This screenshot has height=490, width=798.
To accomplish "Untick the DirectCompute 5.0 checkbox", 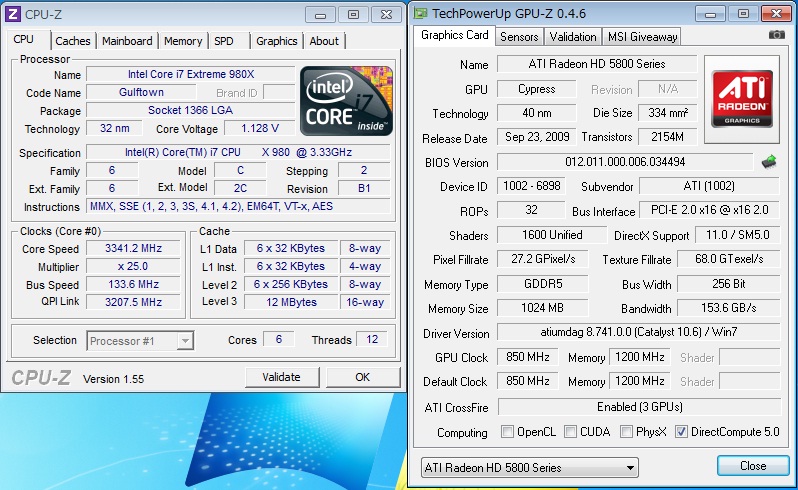I will (x=681, y=431).
